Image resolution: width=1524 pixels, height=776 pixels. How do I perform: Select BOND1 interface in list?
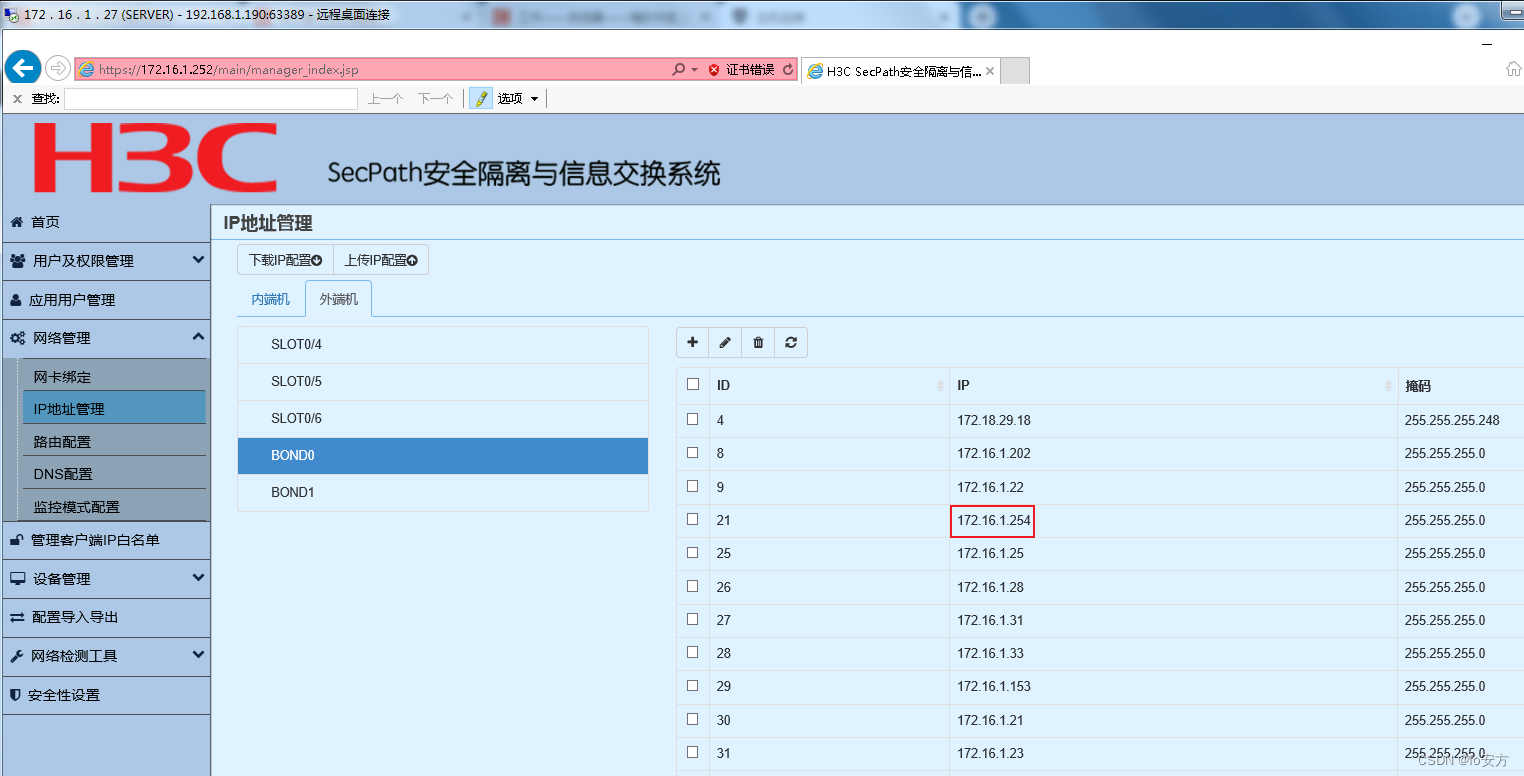click(443, 493)
